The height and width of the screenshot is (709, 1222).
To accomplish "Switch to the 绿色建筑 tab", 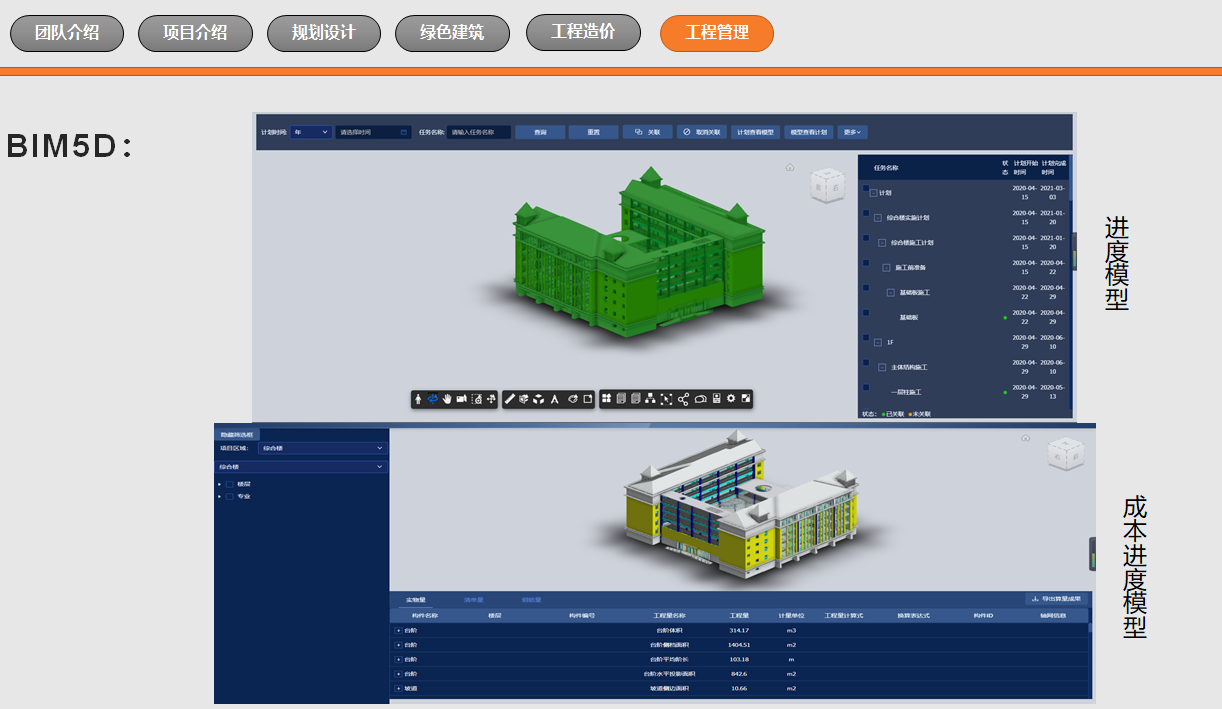I will coord(452,33).
